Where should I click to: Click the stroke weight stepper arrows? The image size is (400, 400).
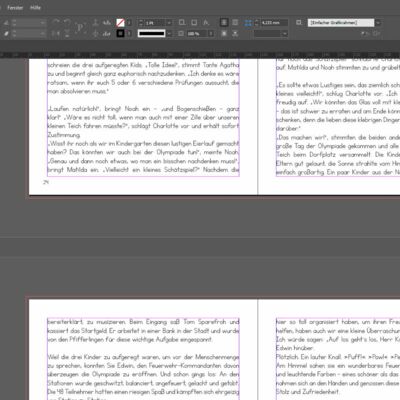[x=141, y=23]
